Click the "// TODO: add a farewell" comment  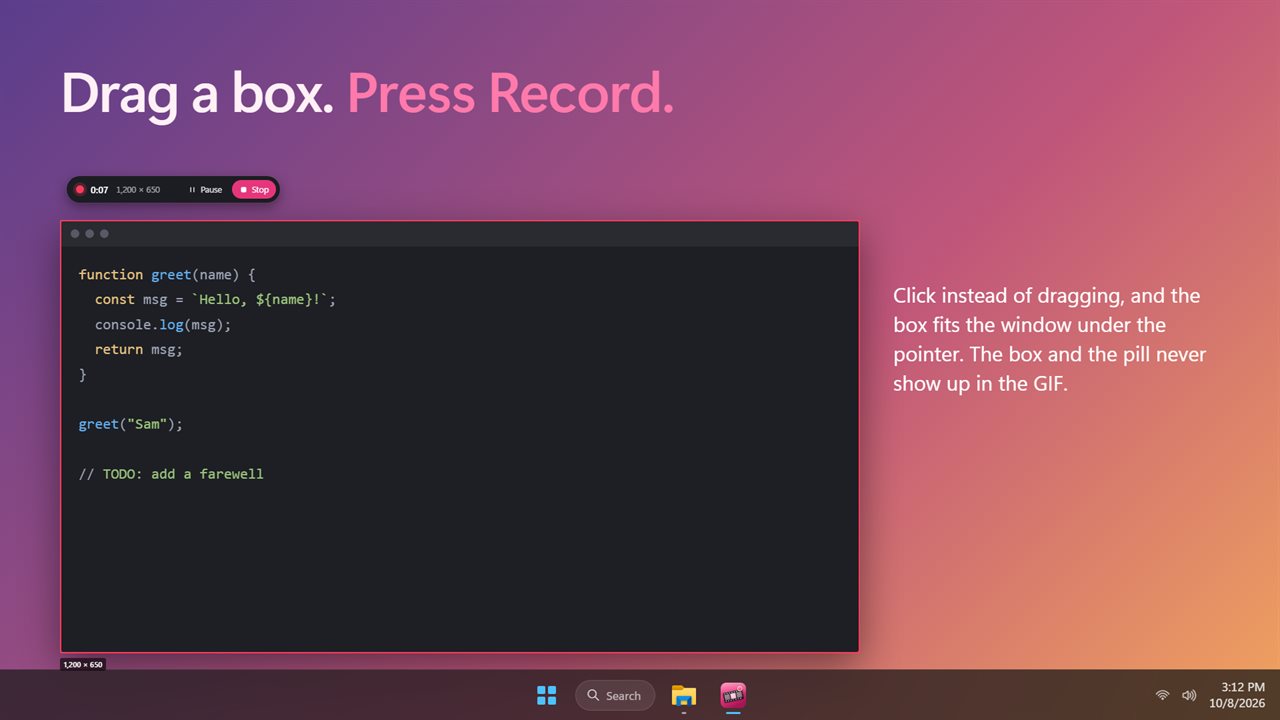pyautogui.click(x=171, y=474)
